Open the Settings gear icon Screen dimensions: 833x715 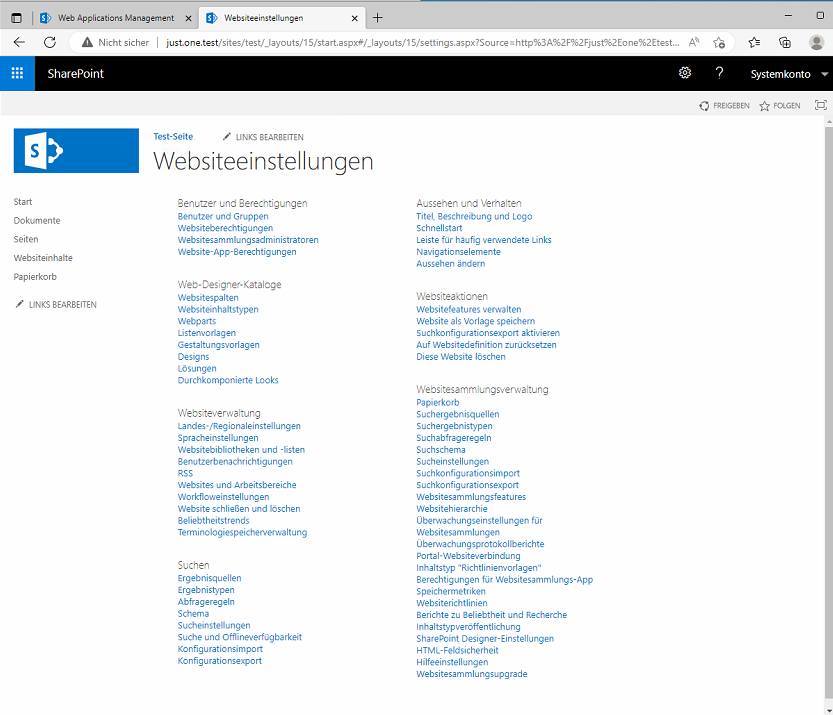(x=685, y=72)
